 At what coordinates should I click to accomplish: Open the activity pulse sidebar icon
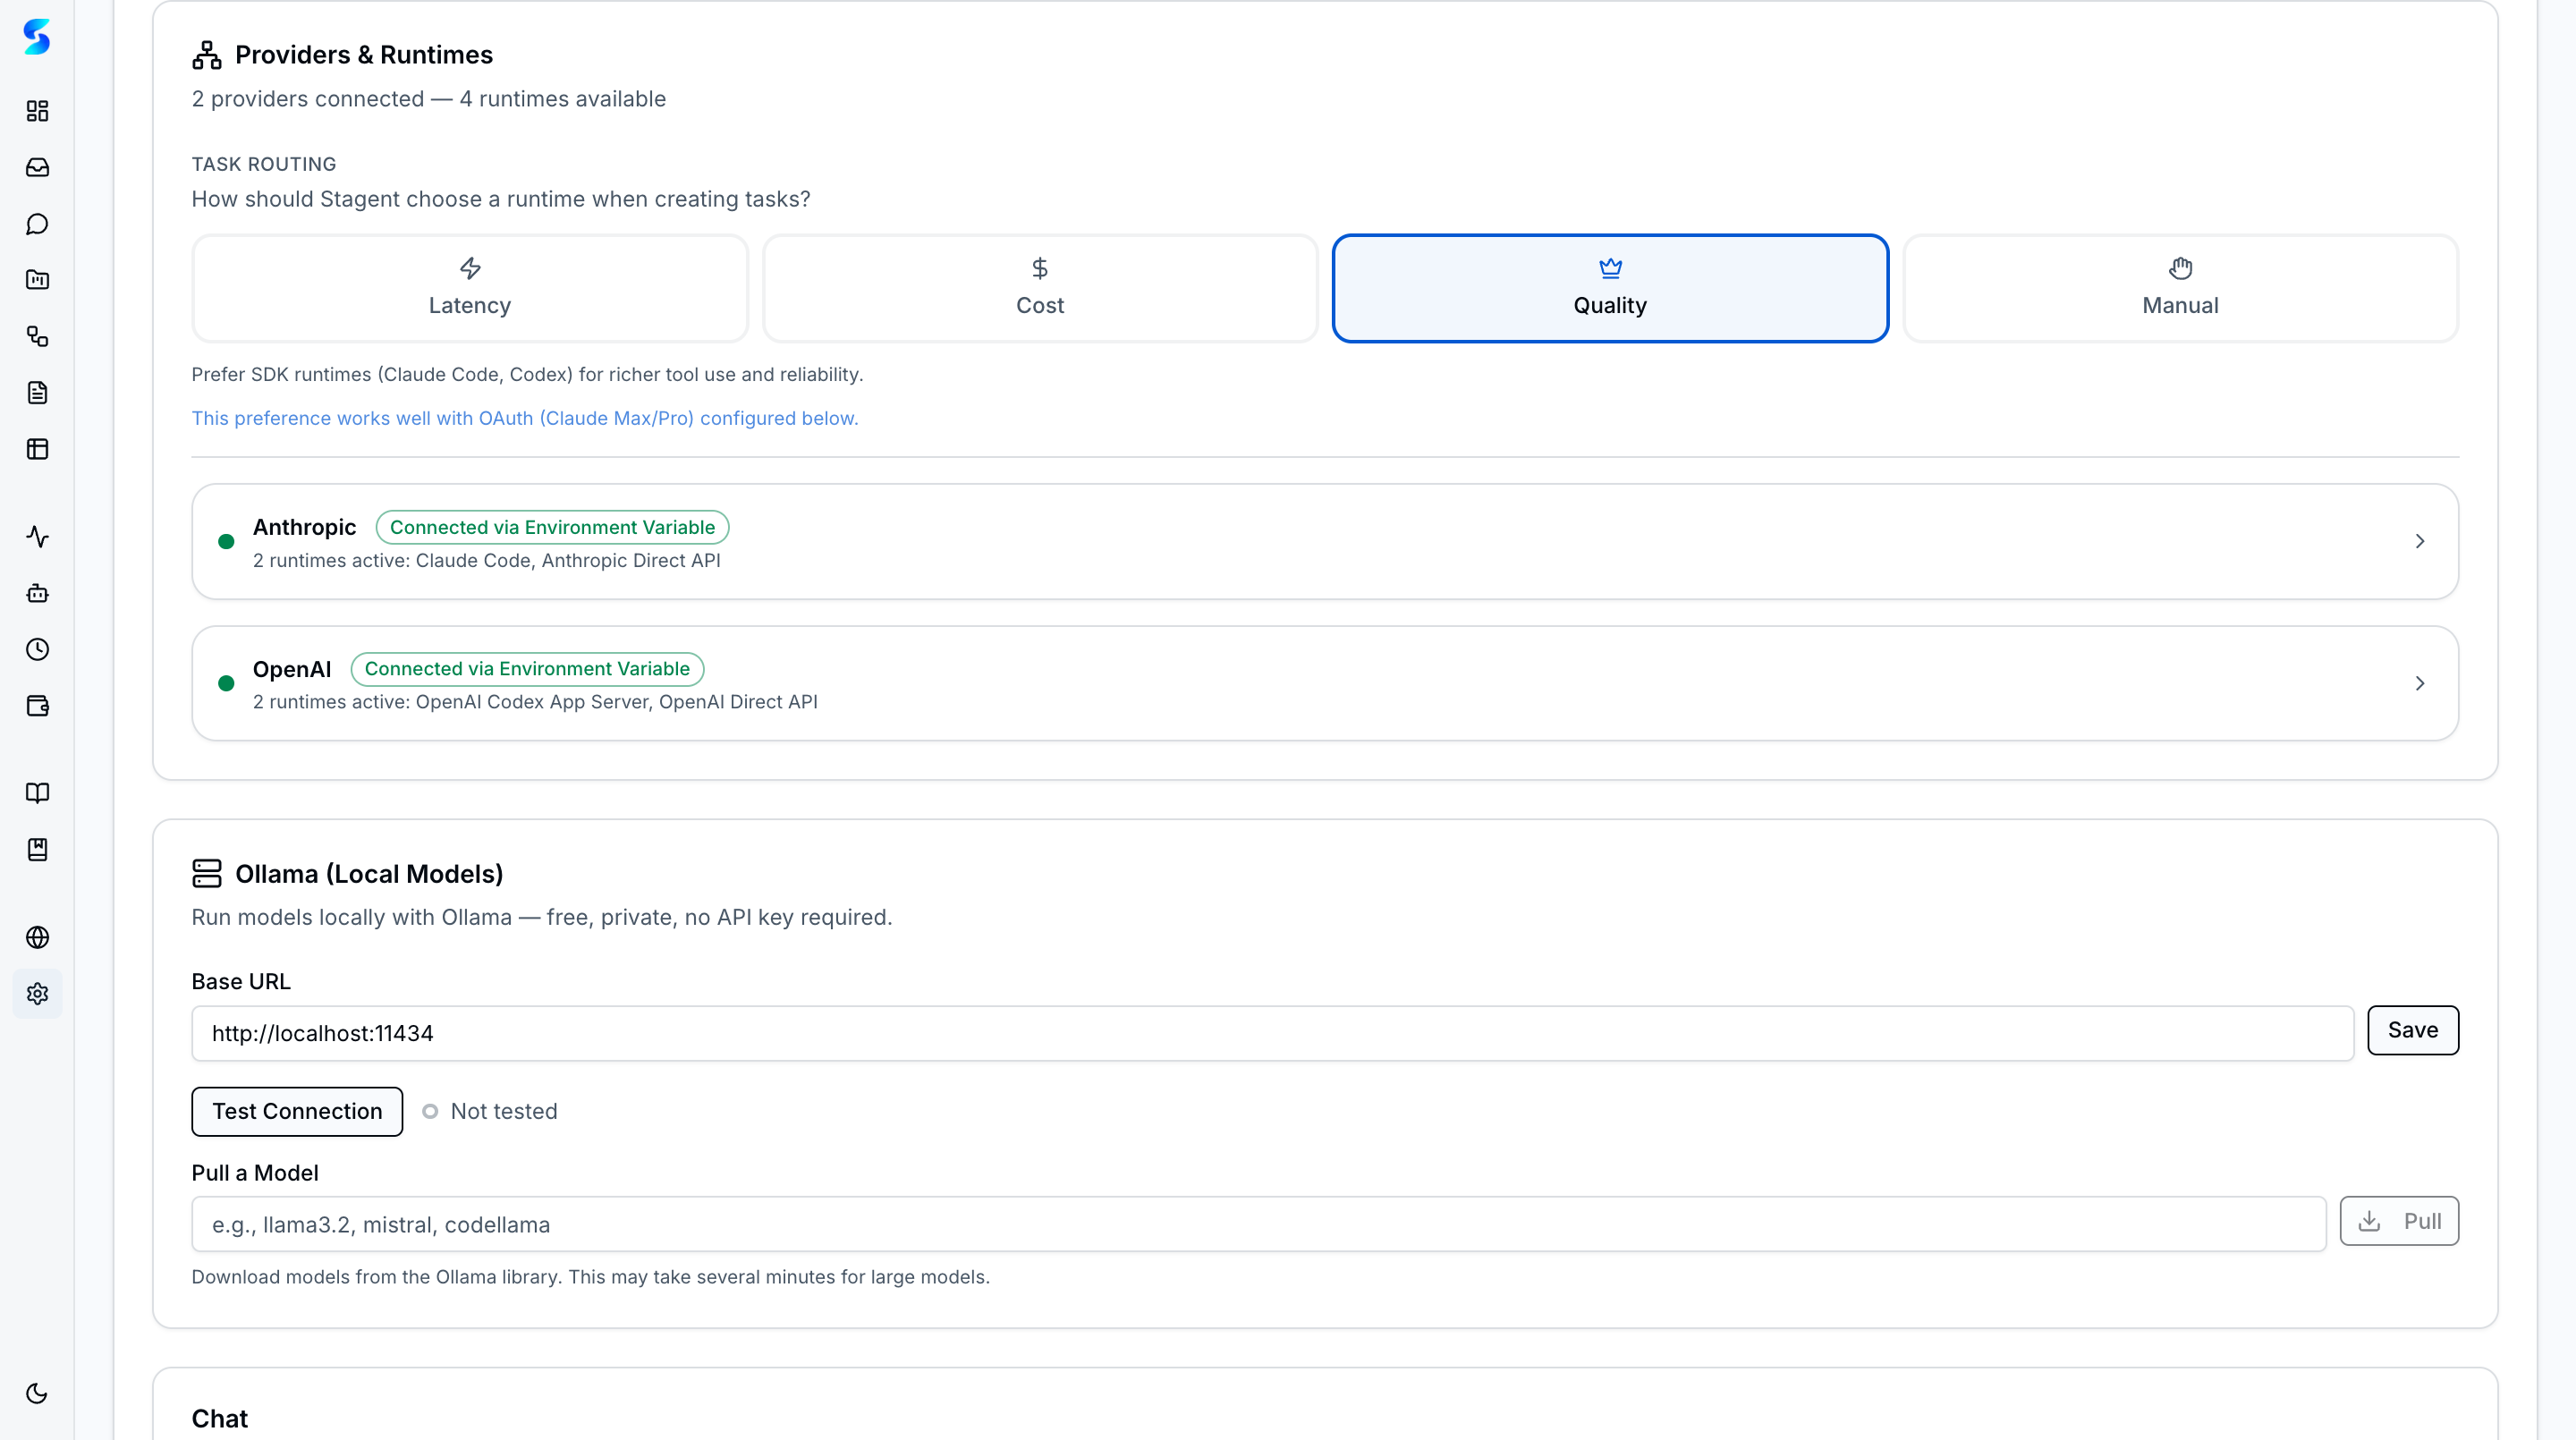(x=37, y=537)
